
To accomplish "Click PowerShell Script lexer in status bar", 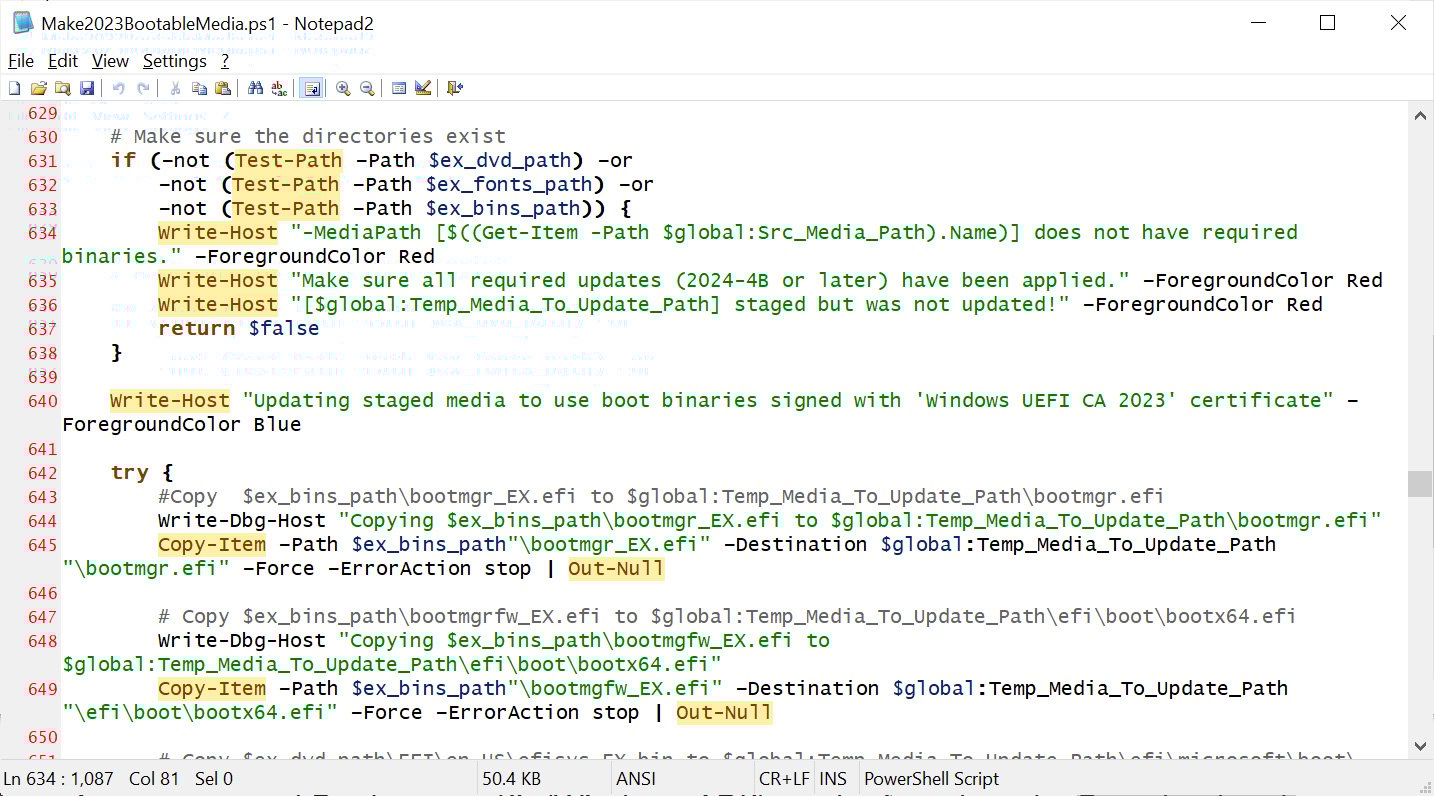I will [931, 779].
